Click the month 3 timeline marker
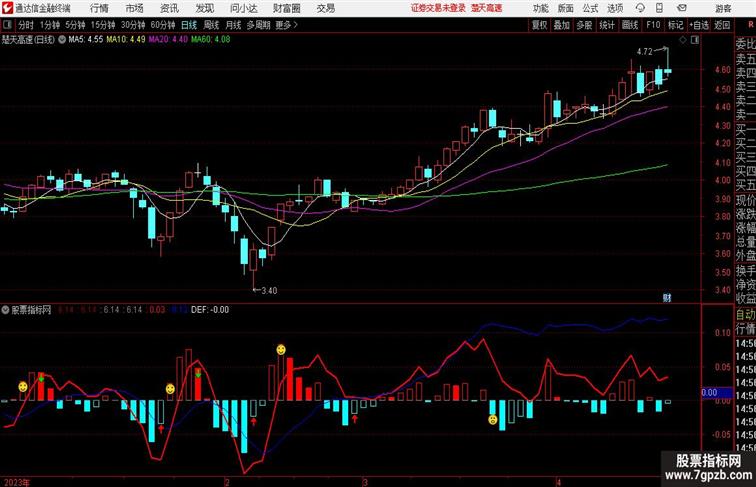This screenshot has width=756, height=487. click(365, 482)
